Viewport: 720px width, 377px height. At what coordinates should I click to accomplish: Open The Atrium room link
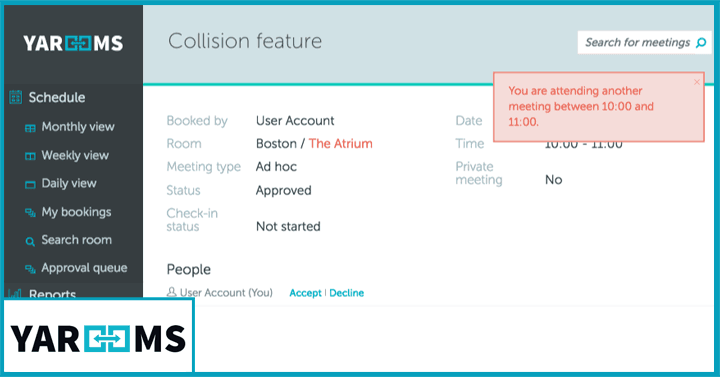tap(341, 144)
